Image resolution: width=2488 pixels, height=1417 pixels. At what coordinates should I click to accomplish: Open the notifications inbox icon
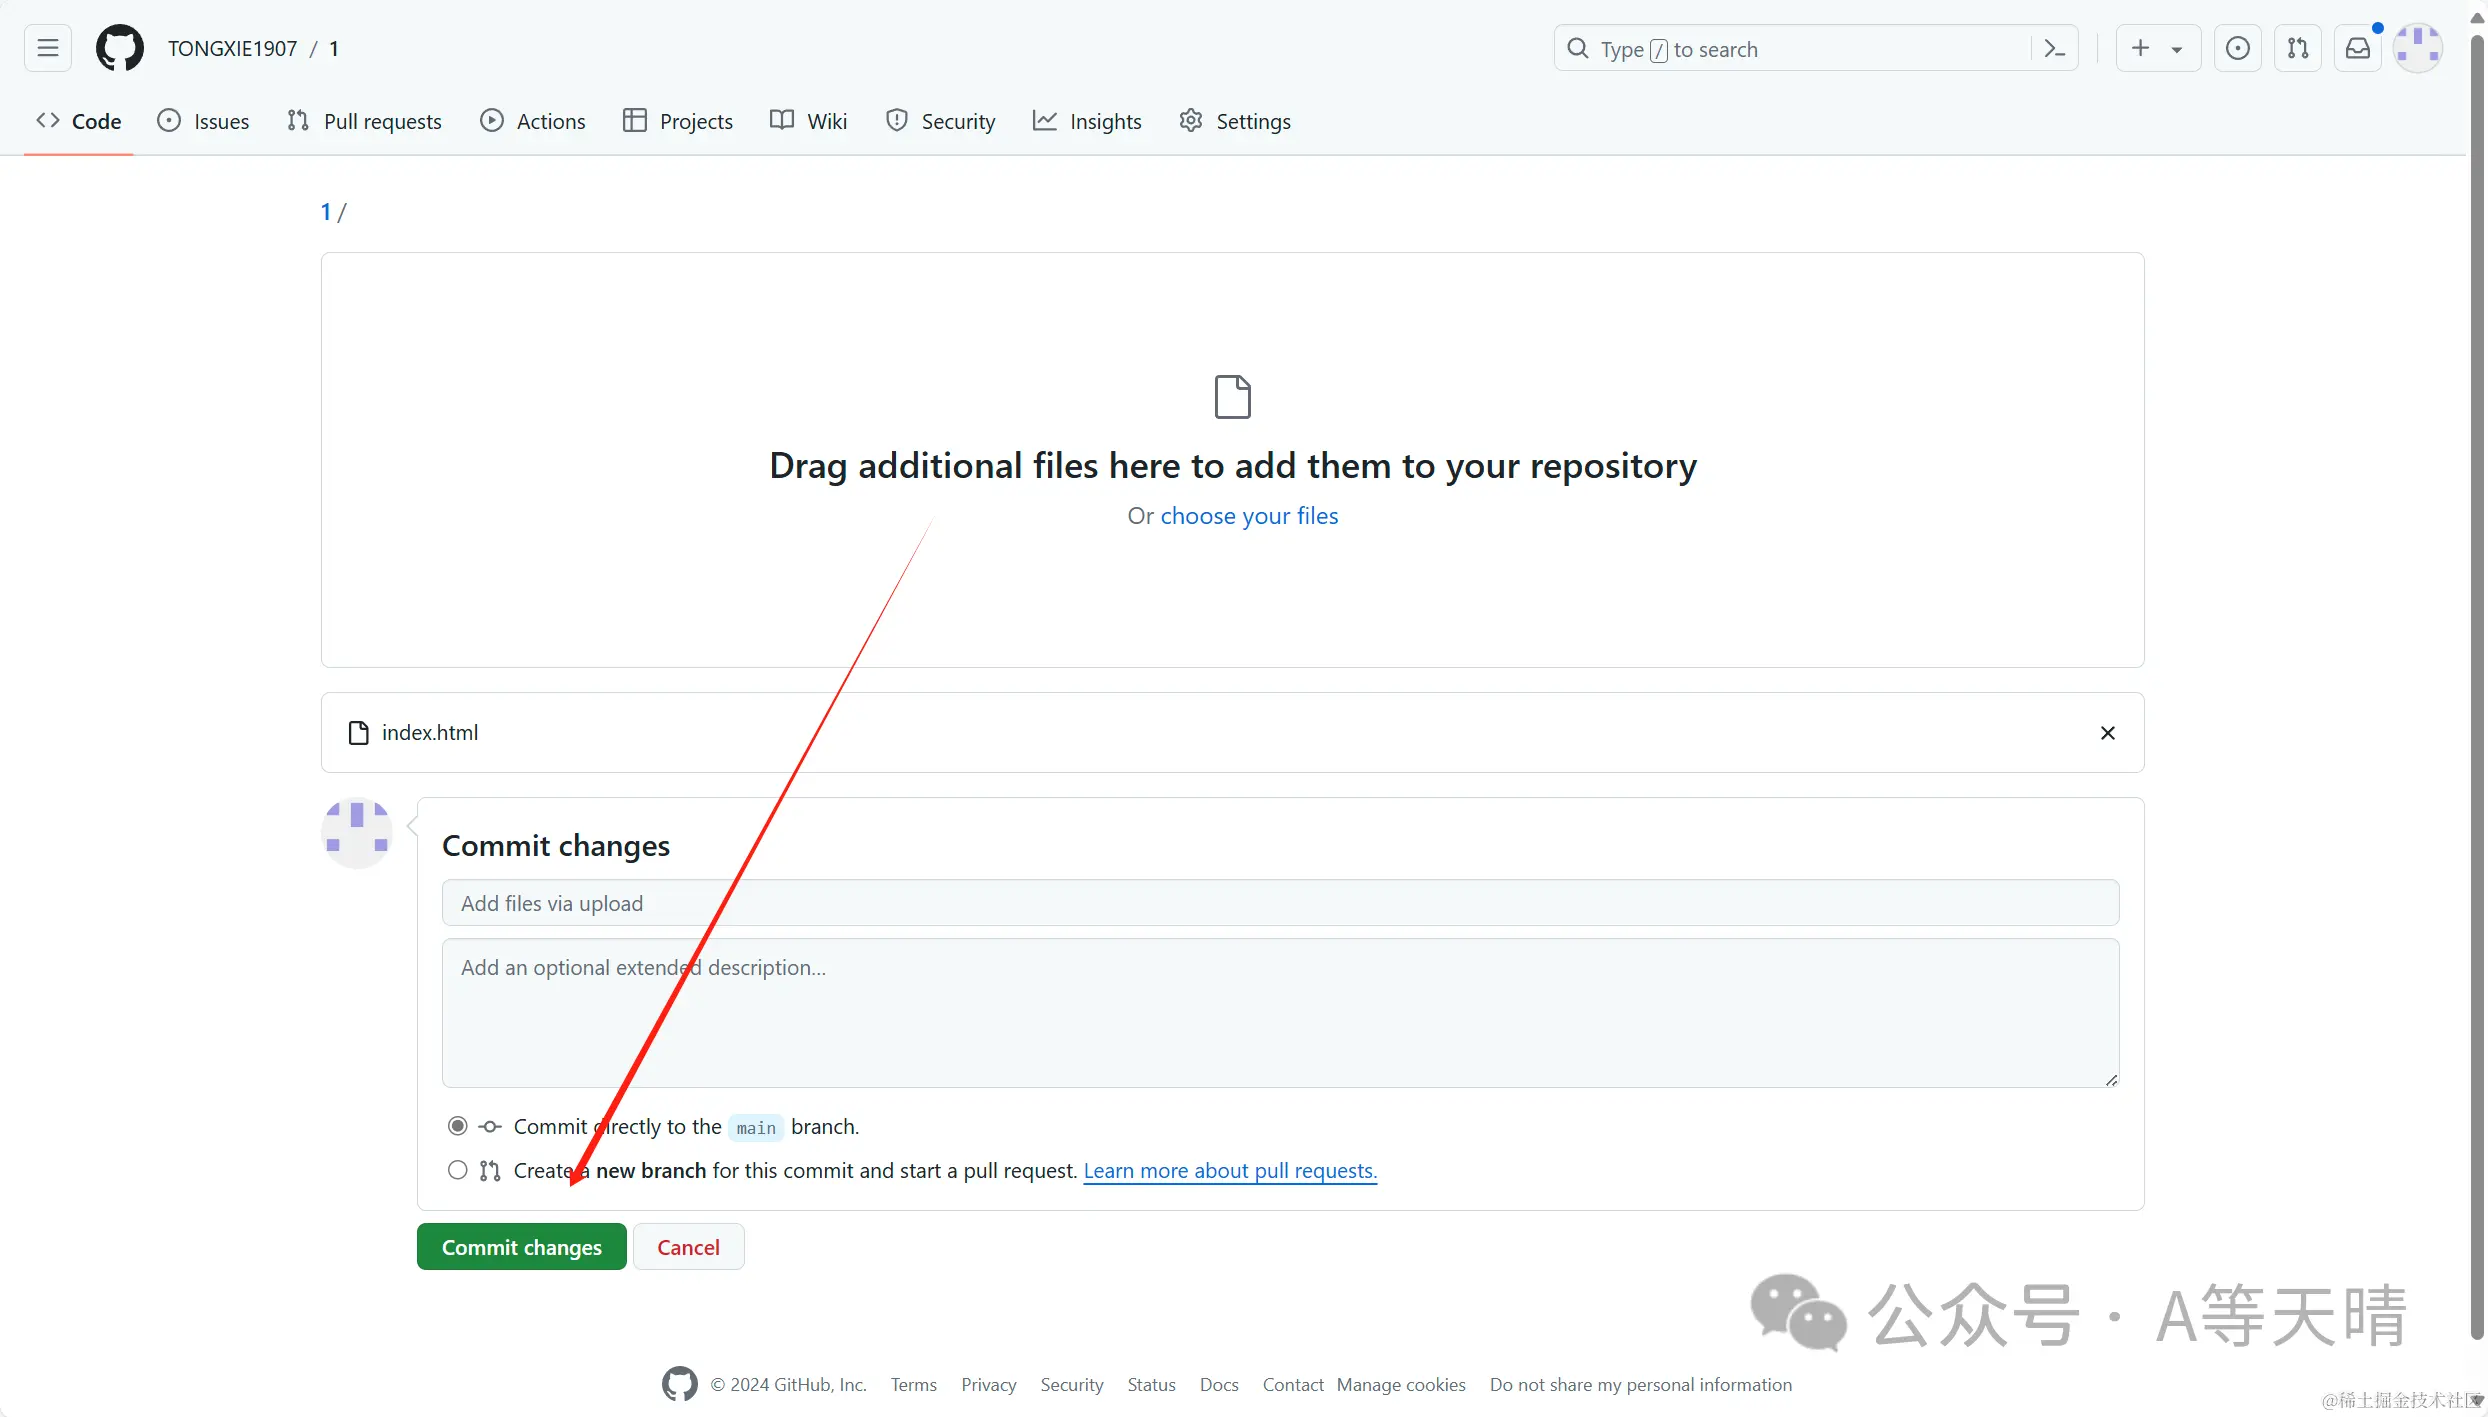coord(2358,48)
